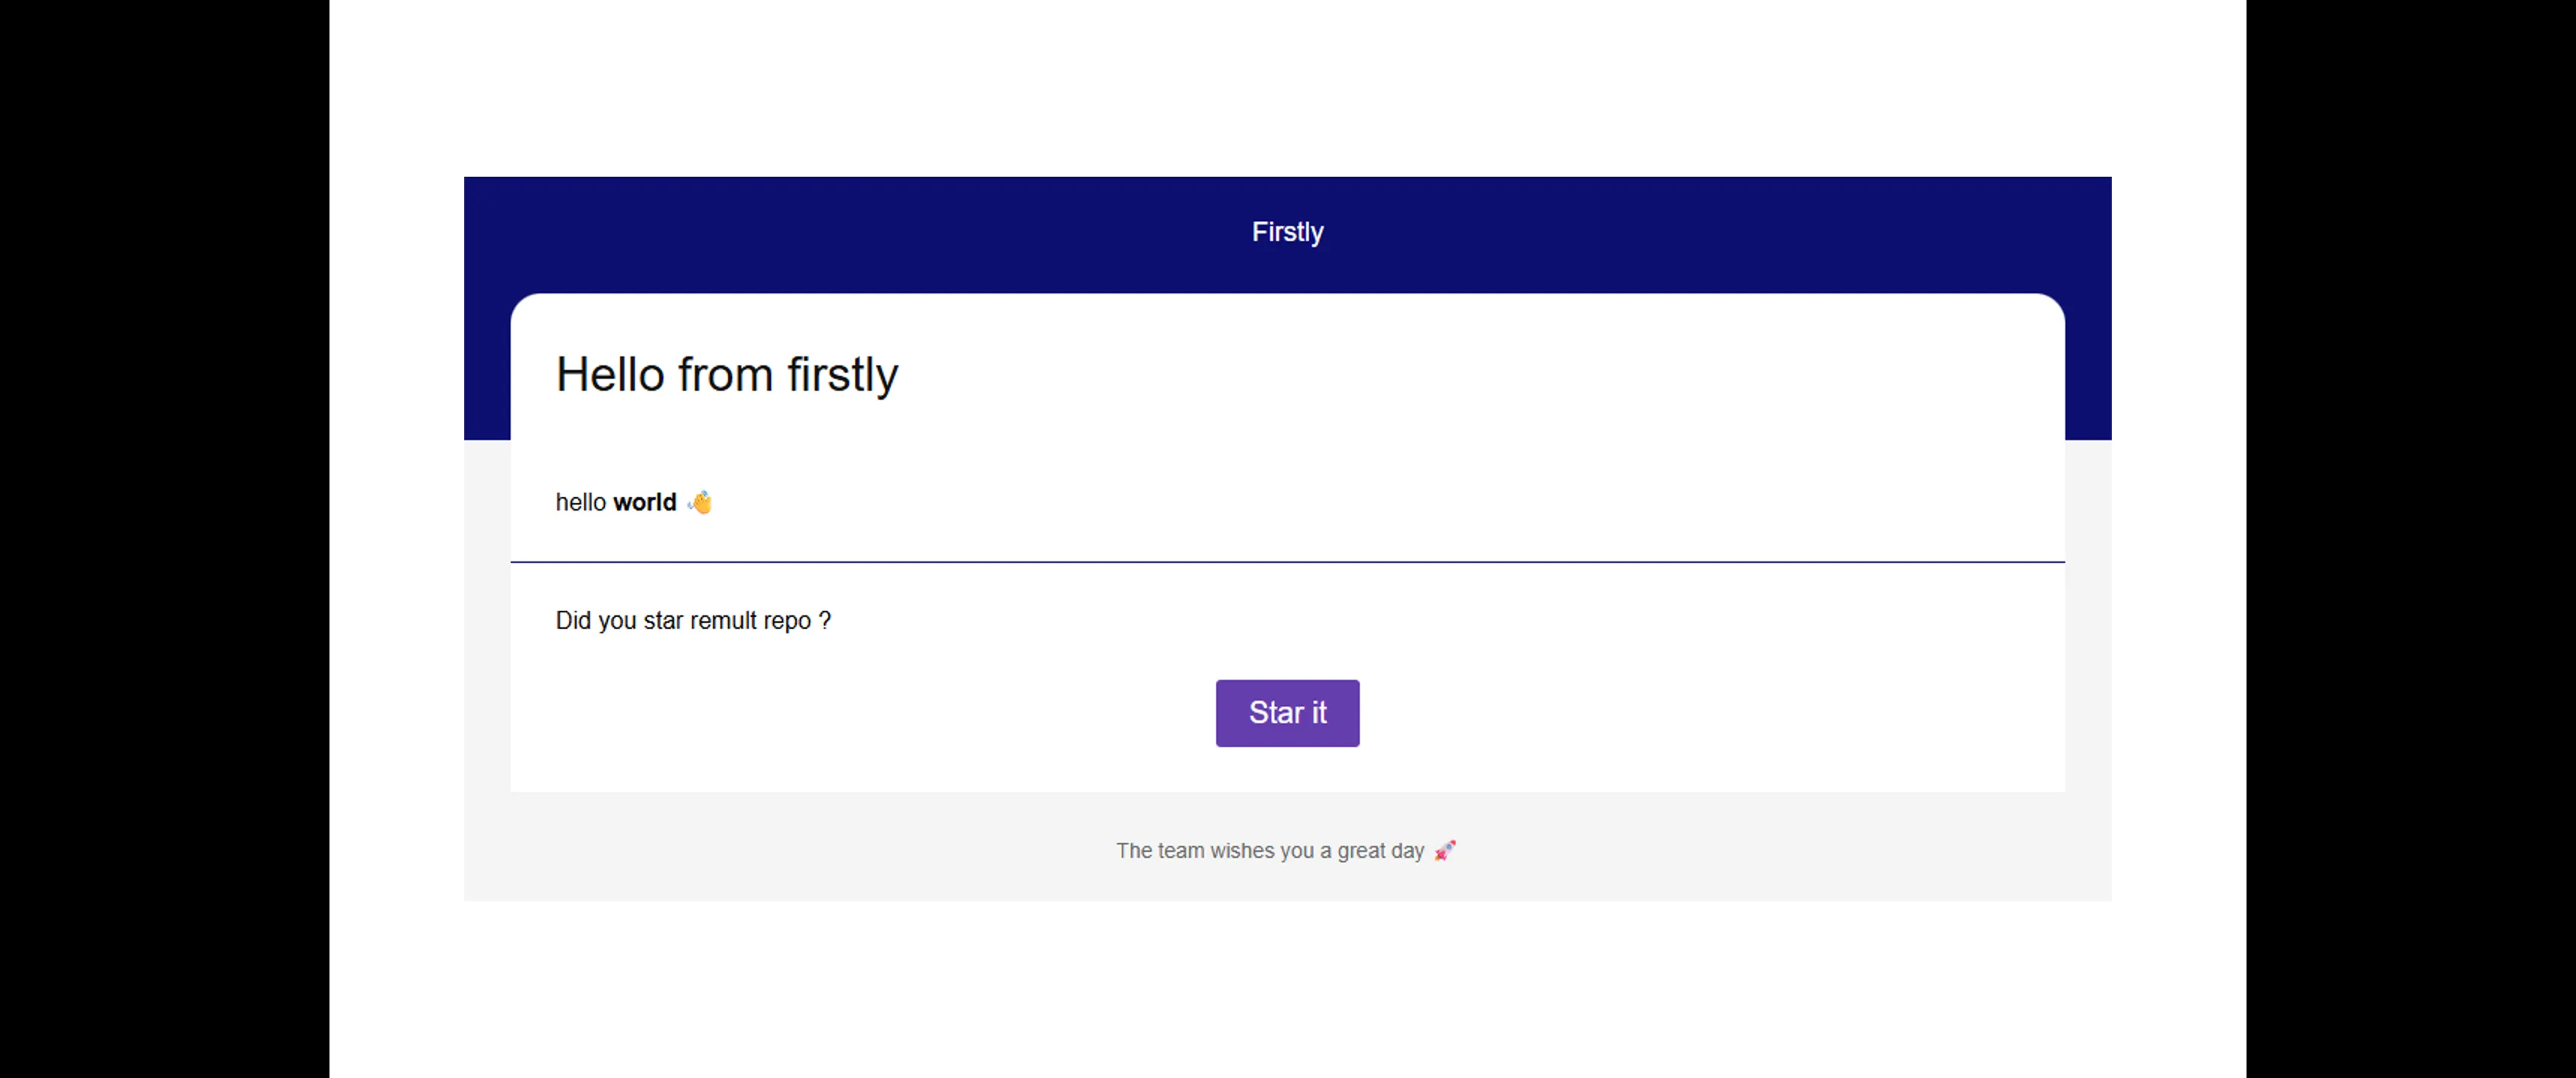Click the bold word world
The width and height of the screenshot is (2576, 1078).
pyautogui.click(x=645, y=502)
